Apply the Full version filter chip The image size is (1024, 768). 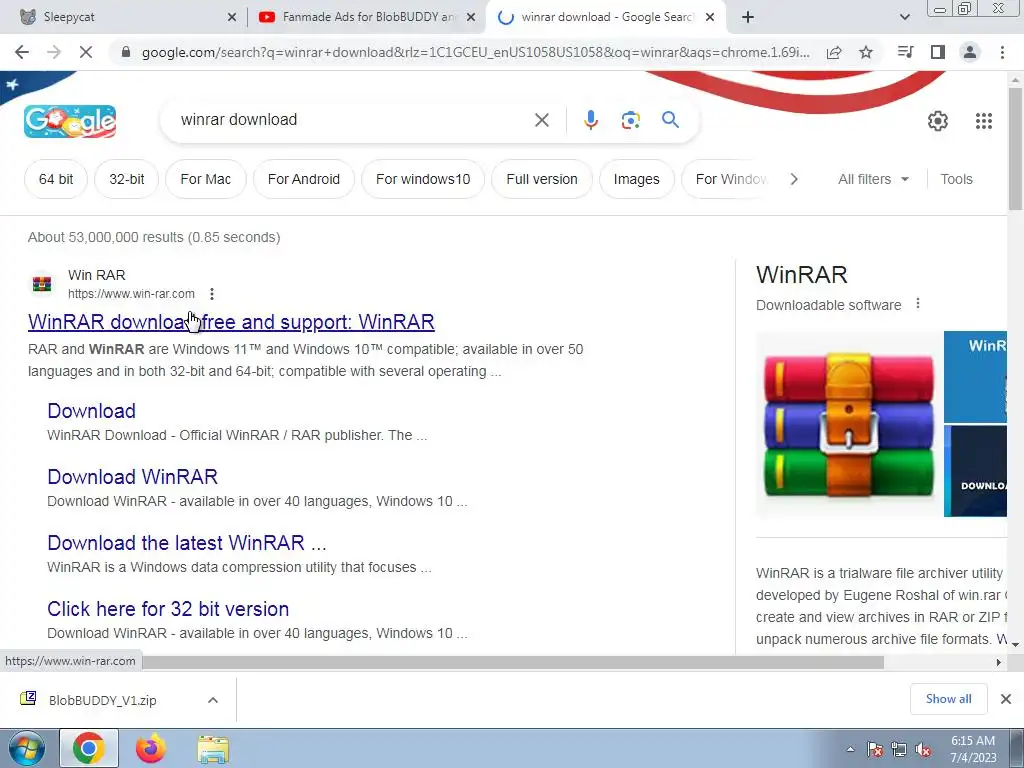pos(542,179)
